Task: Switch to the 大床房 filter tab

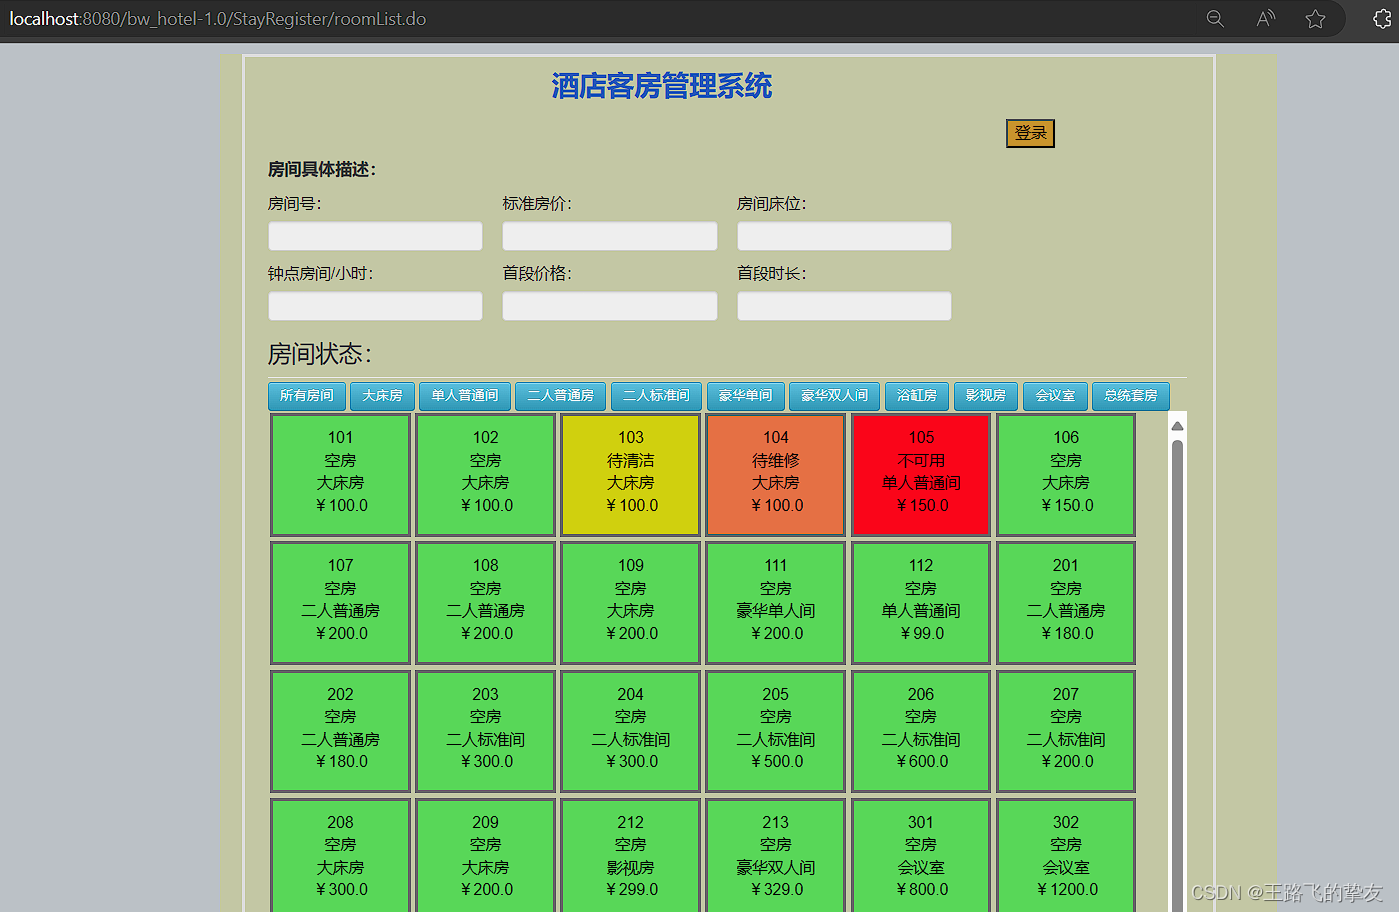Action: click(x=381, y=396)
